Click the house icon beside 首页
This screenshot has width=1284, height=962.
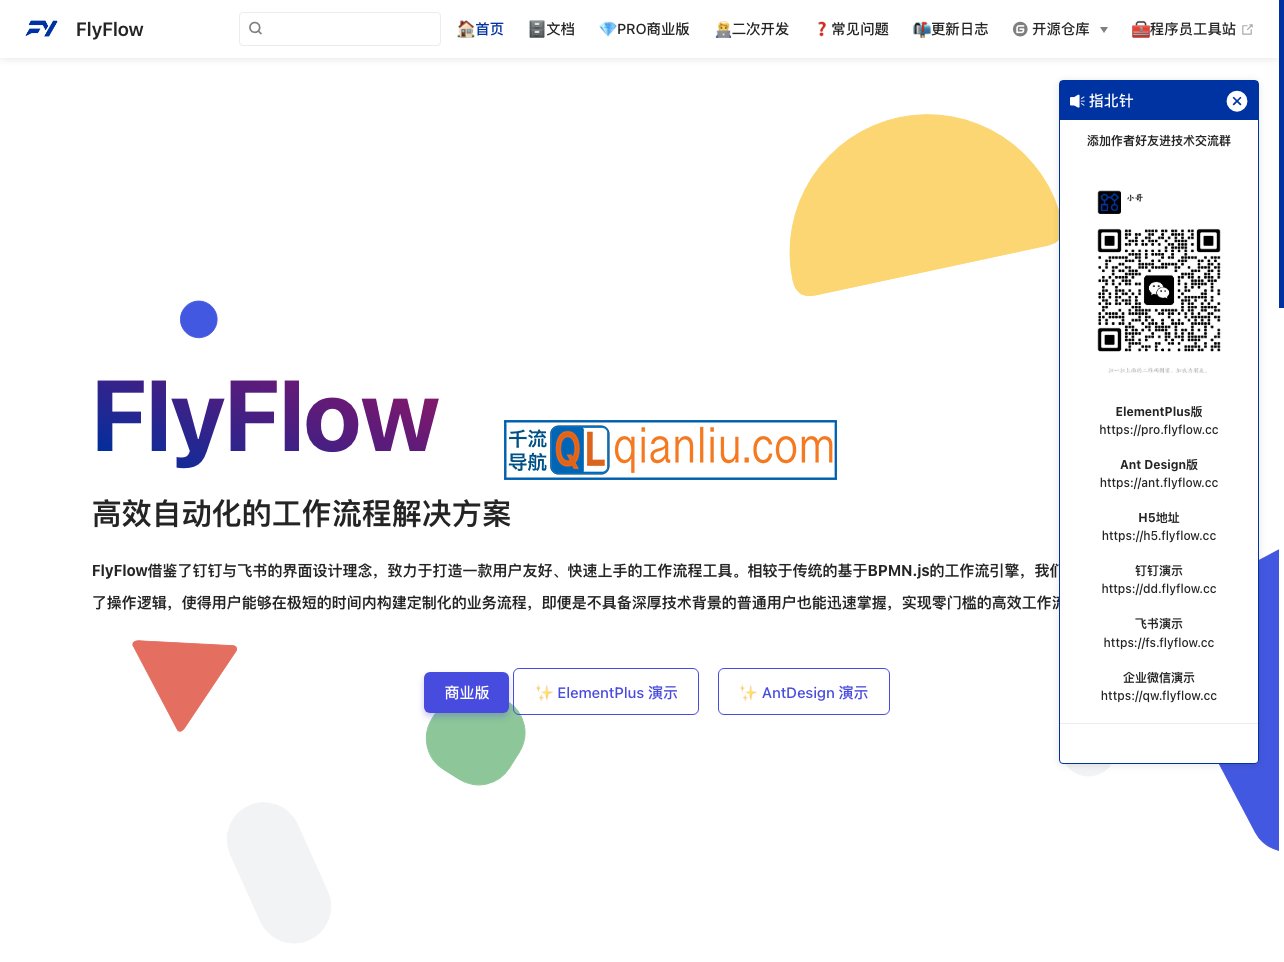466,29
